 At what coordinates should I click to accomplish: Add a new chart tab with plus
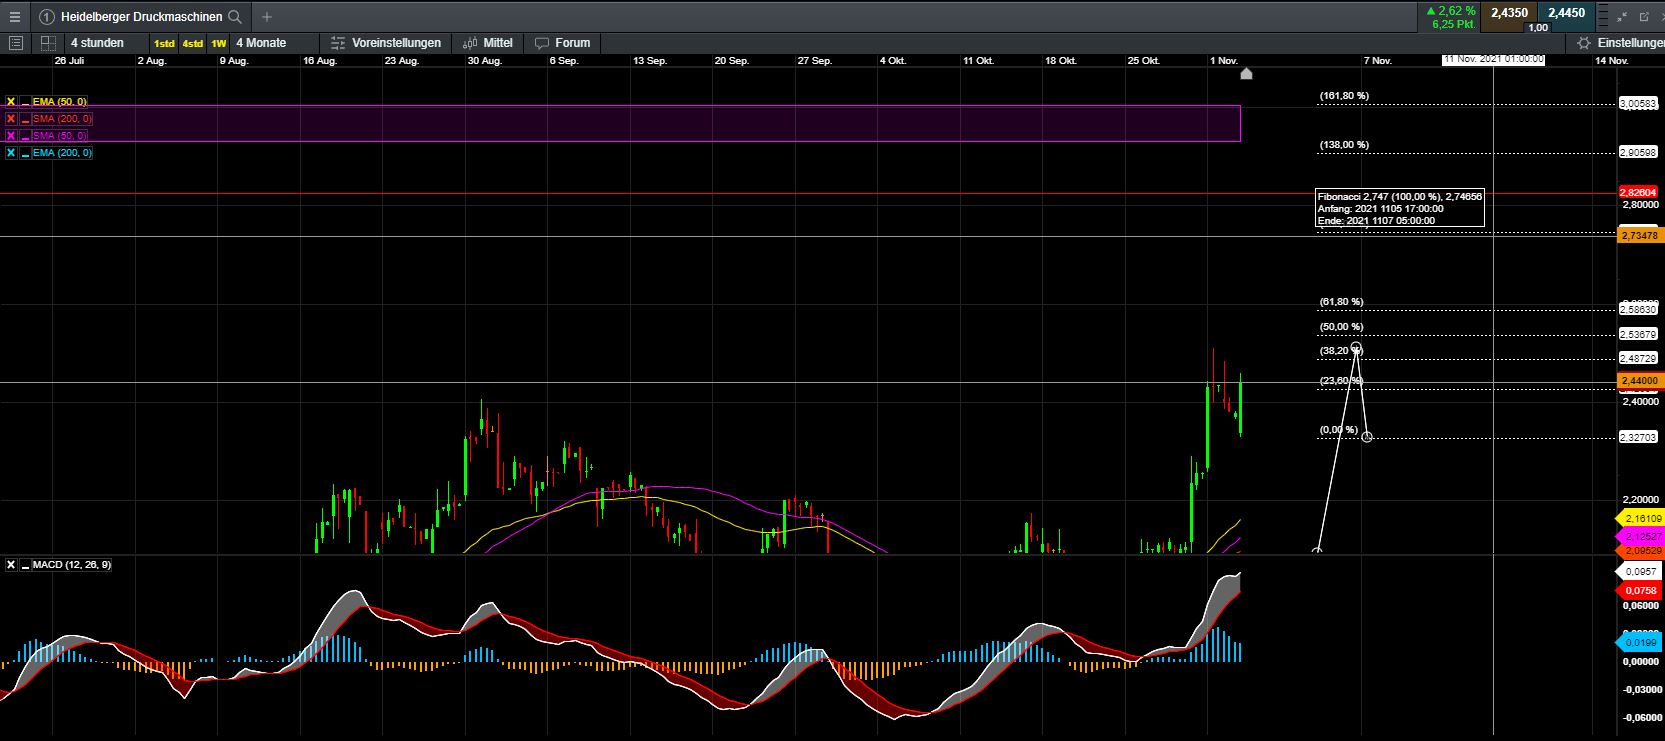click(x=267, y=17)
